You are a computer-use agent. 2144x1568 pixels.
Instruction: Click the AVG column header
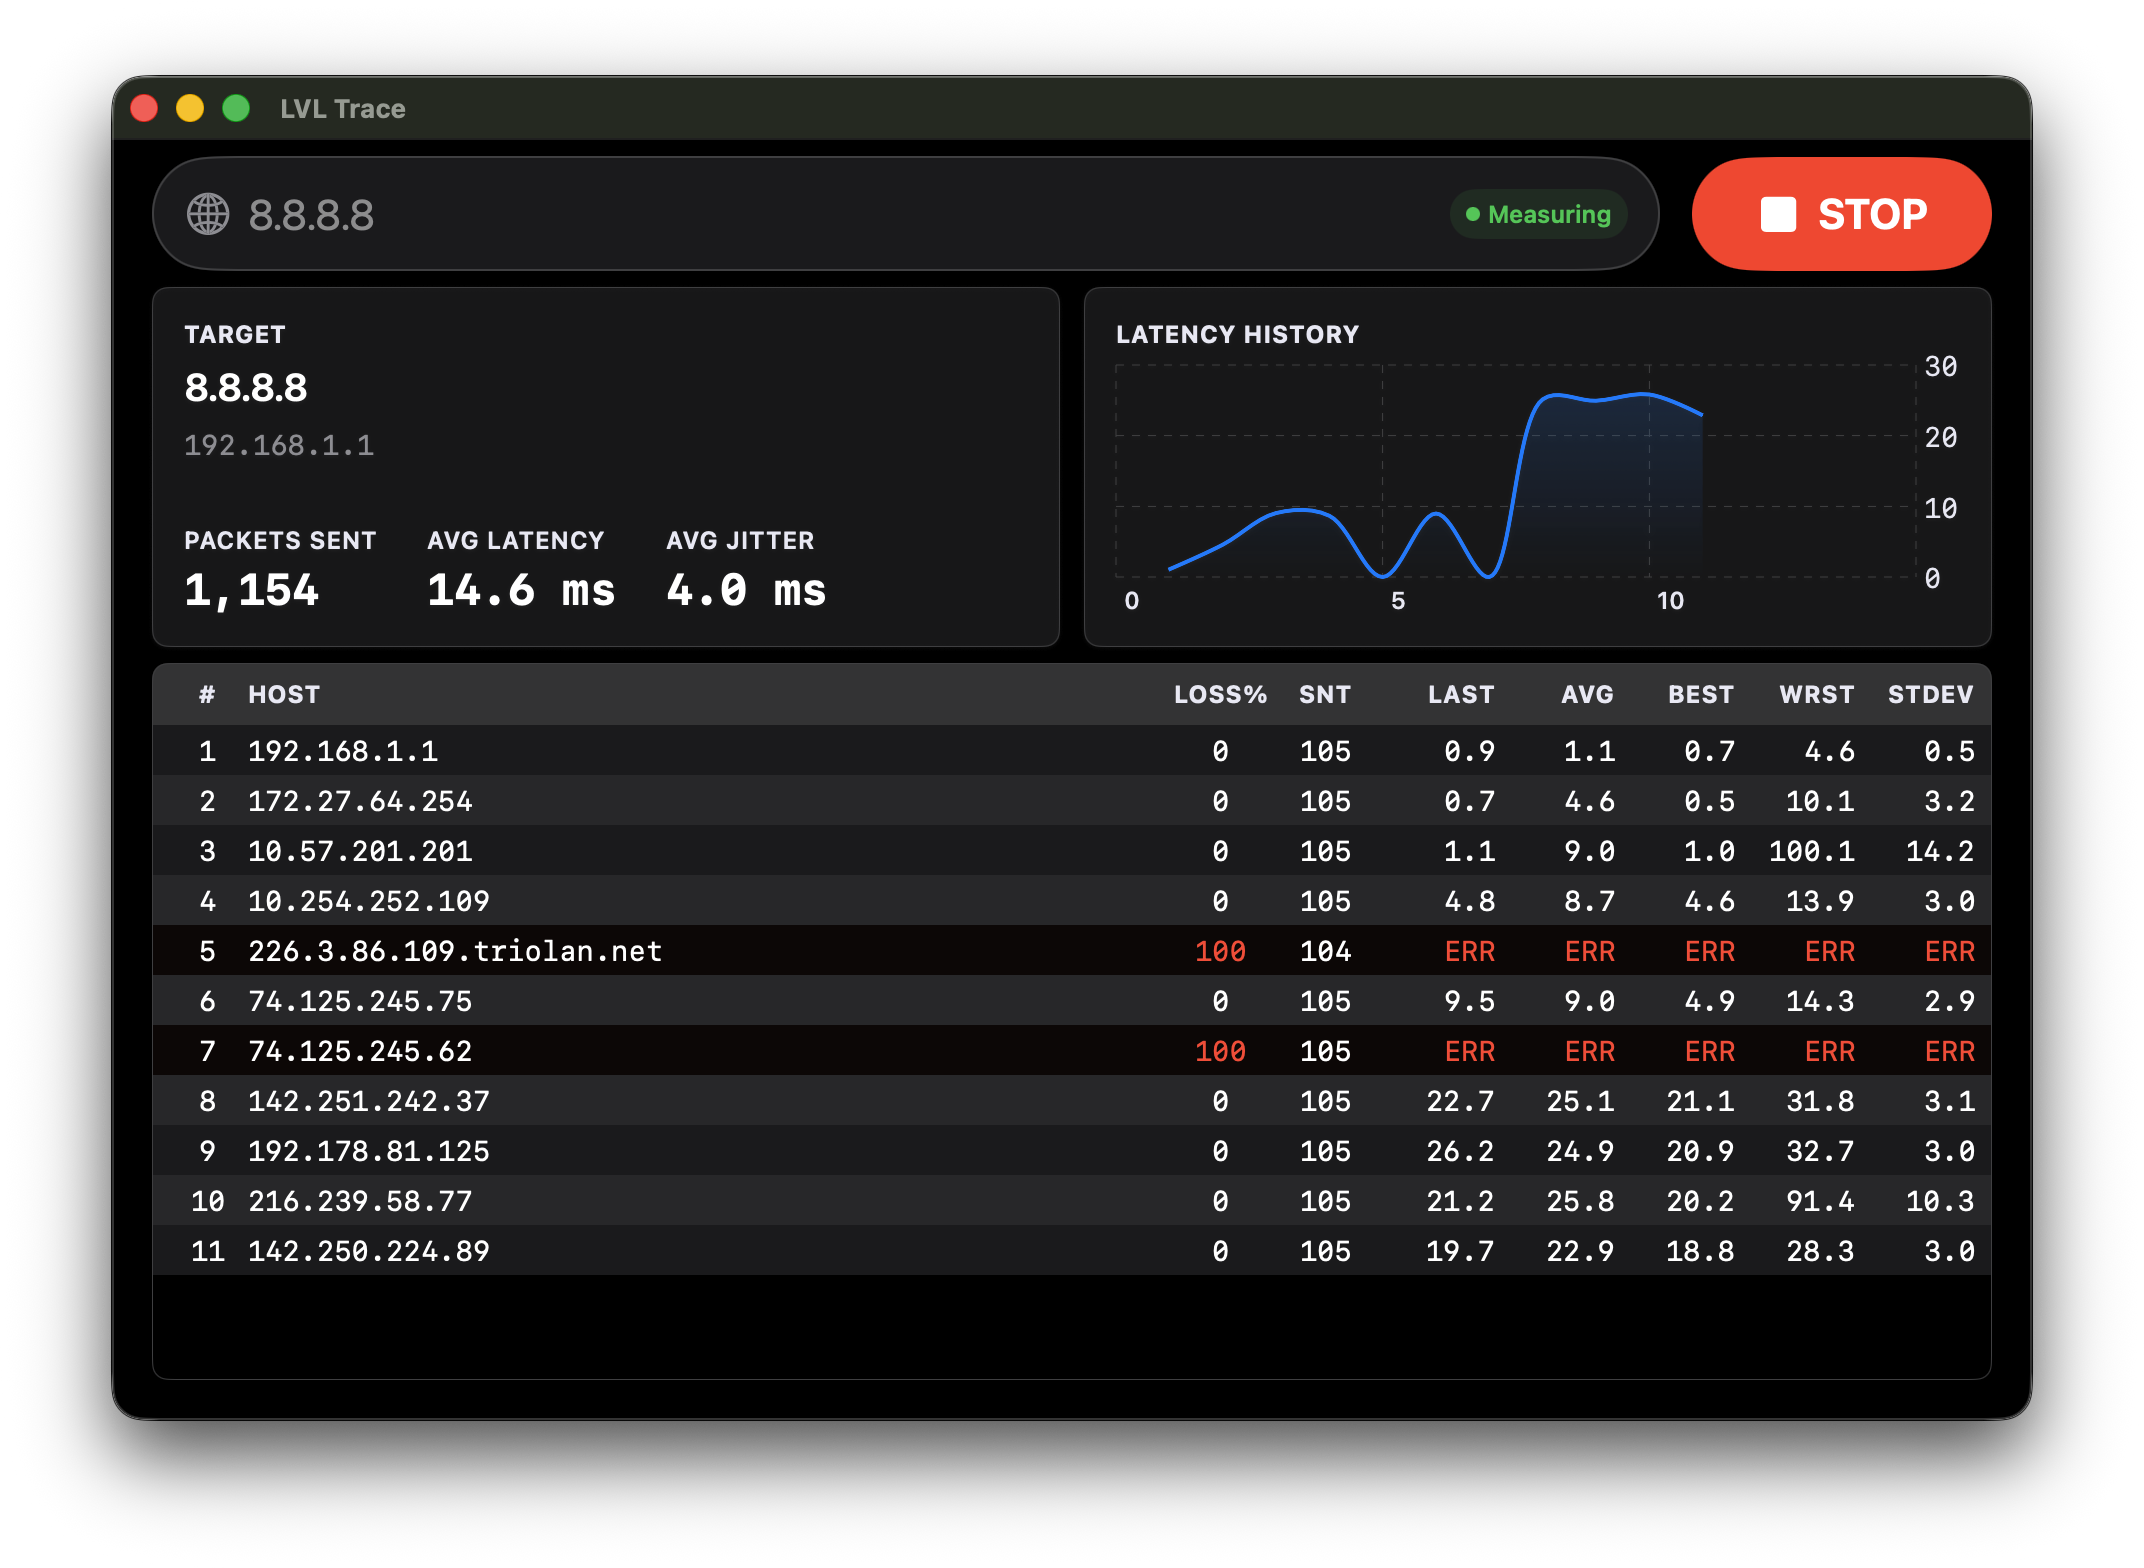point(1588,694)
